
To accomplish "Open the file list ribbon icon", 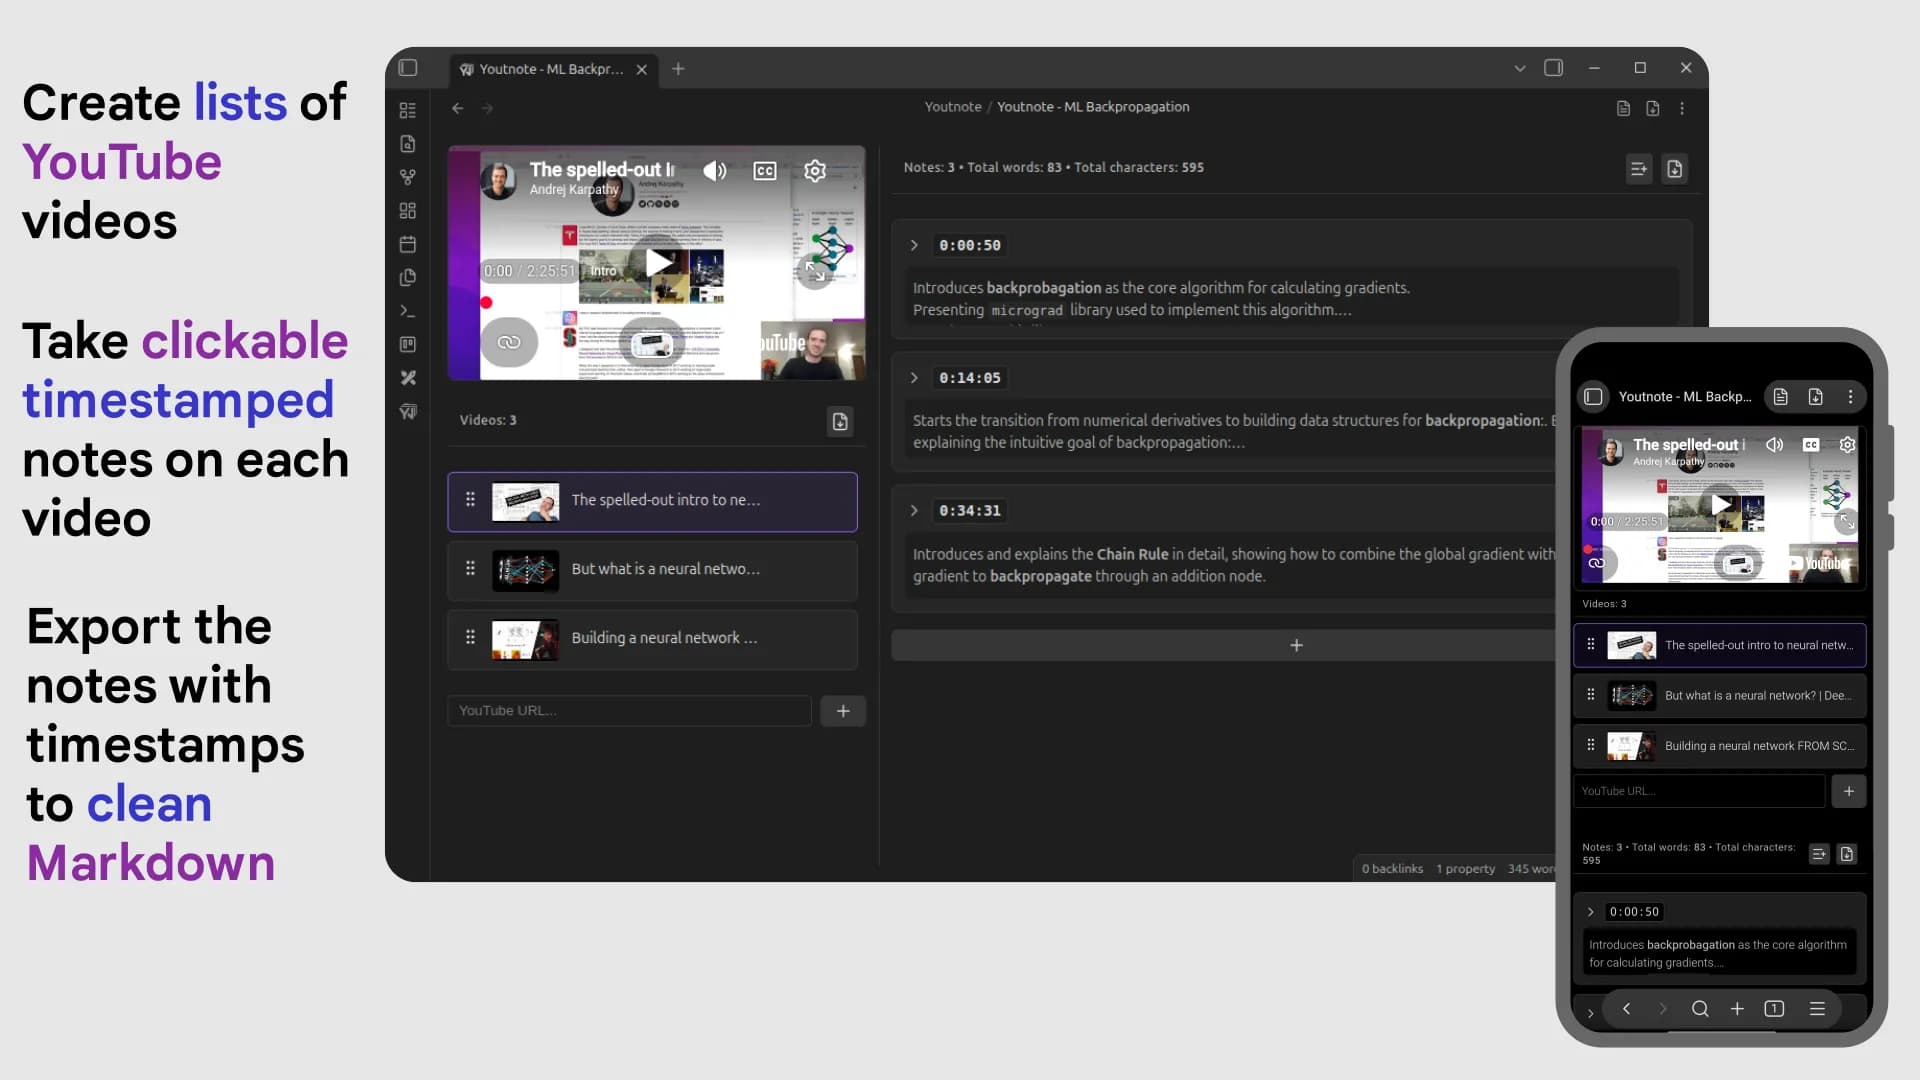I will 407,110.
